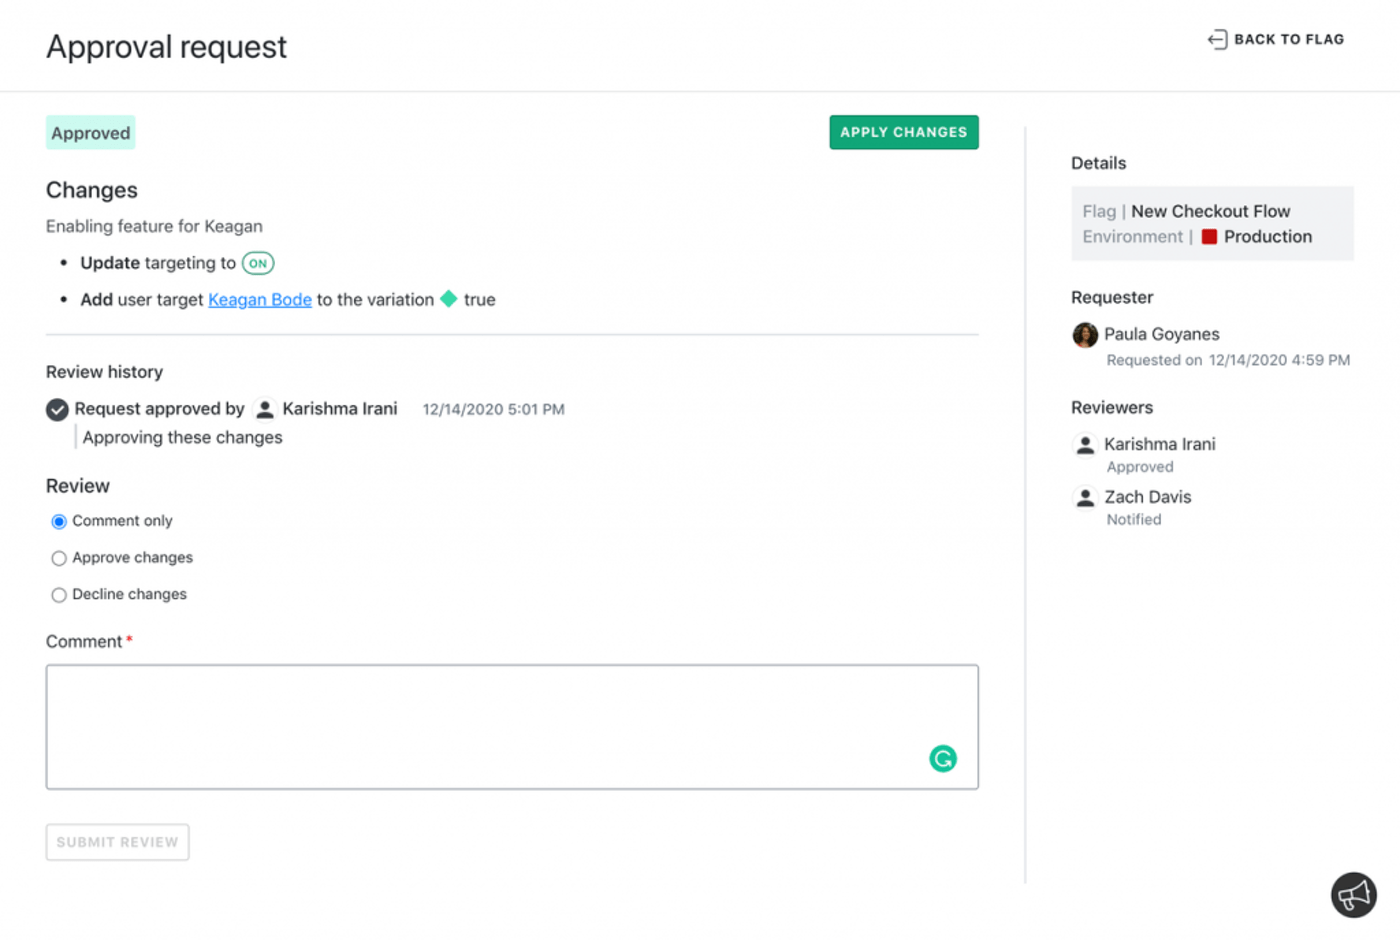Click the Approved status badge

point(90,132)
